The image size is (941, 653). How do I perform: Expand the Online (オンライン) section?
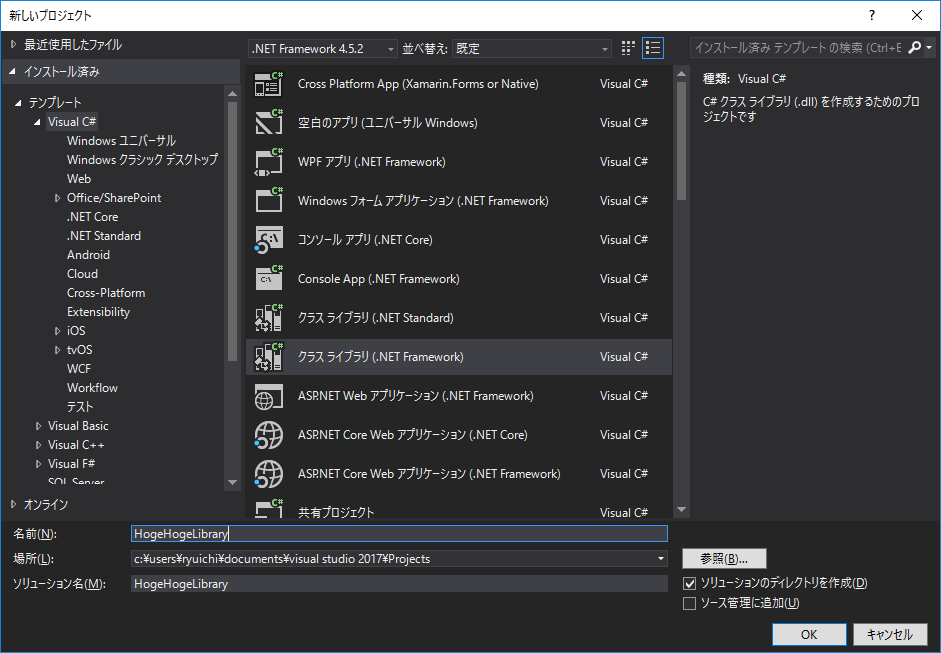[x=13, y=505]
